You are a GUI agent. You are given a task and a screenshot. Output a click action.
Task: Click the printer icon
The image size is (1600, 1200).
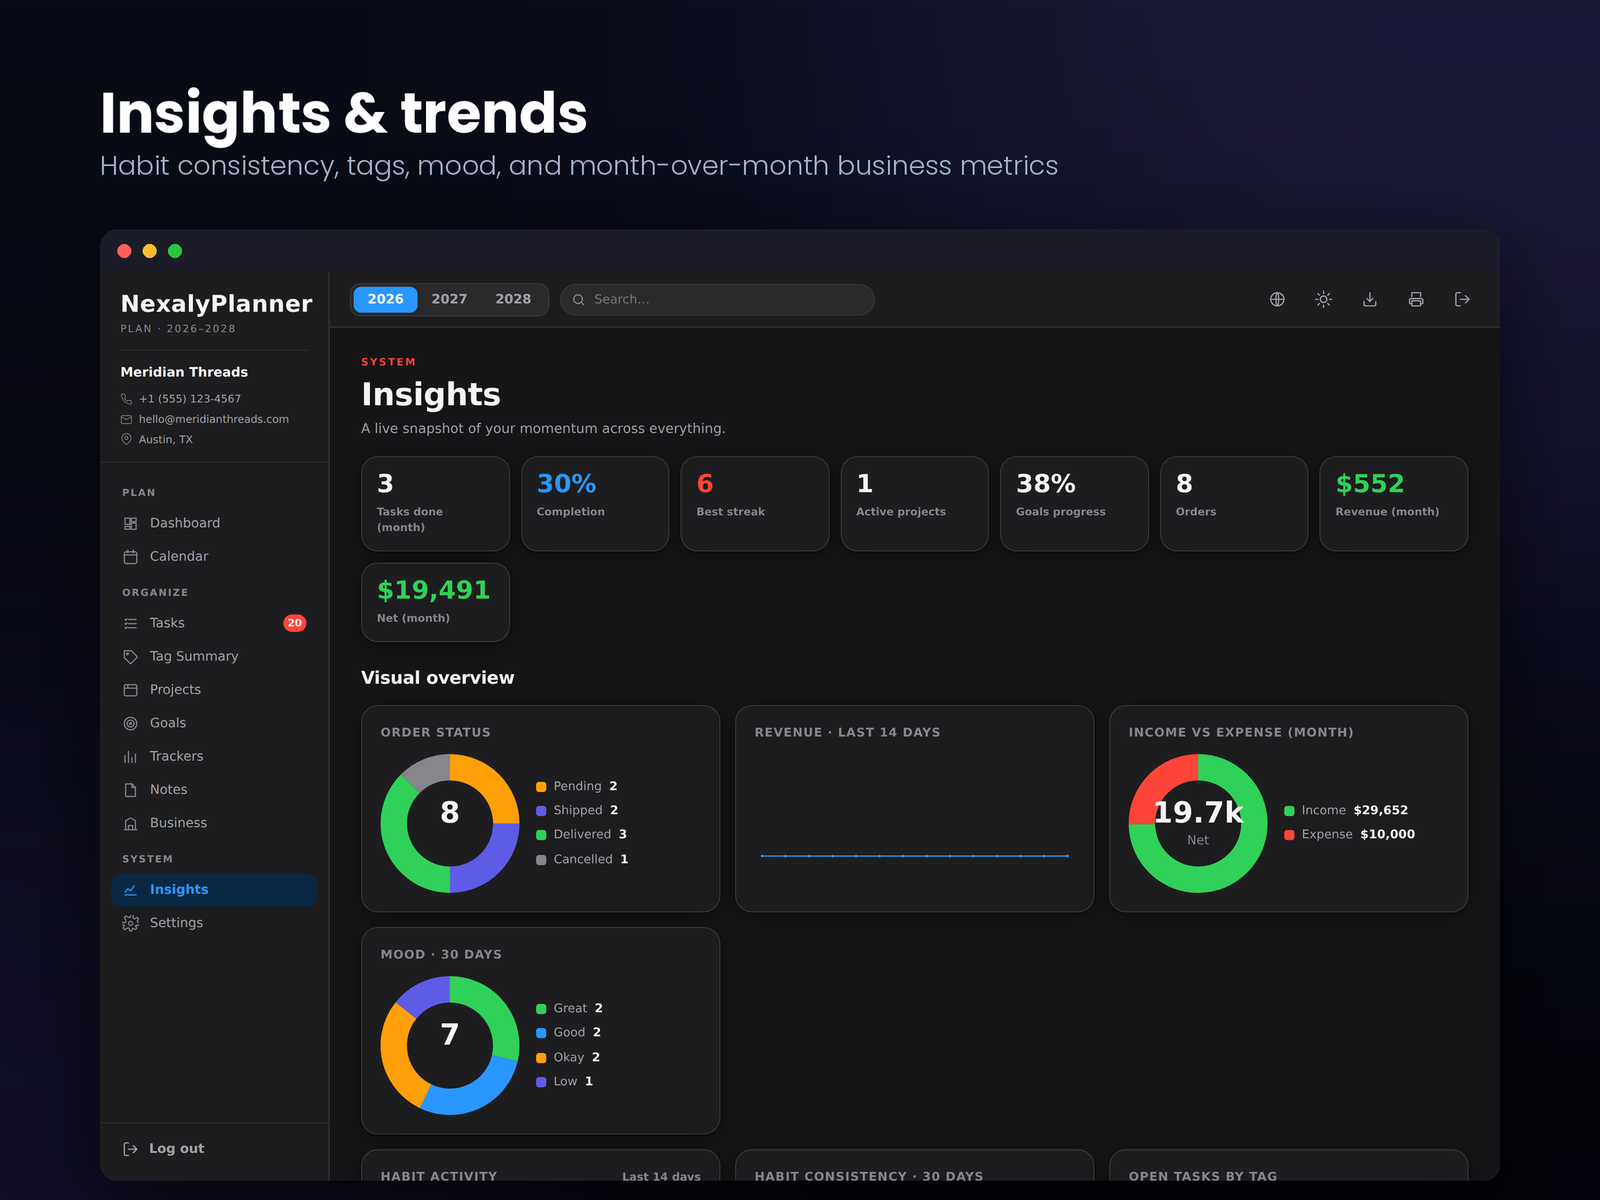tap(1416, 299)
